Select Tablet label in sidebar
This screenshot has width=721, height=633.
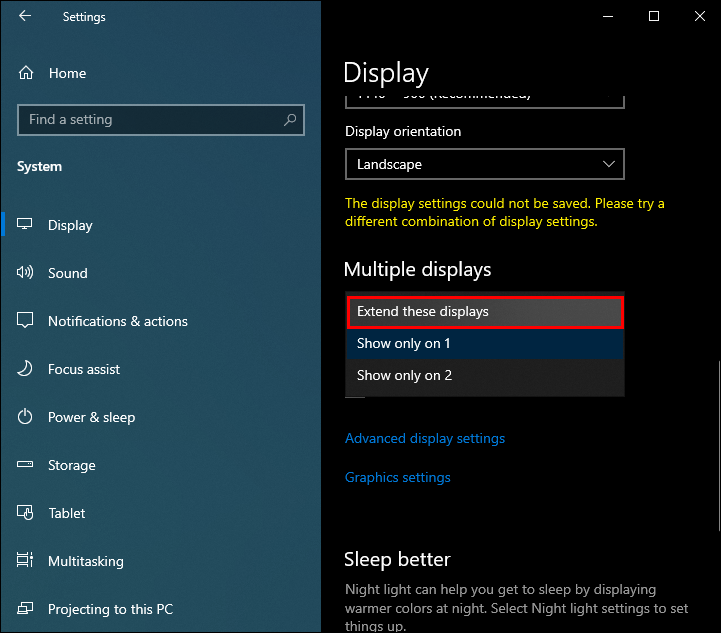(x=67, y=513)
